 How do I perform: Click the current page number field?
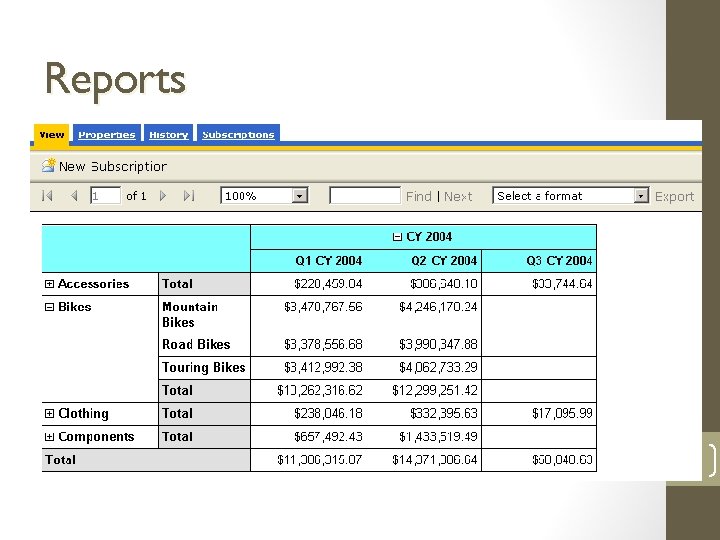pyautogui.click(x=106, y=196)
